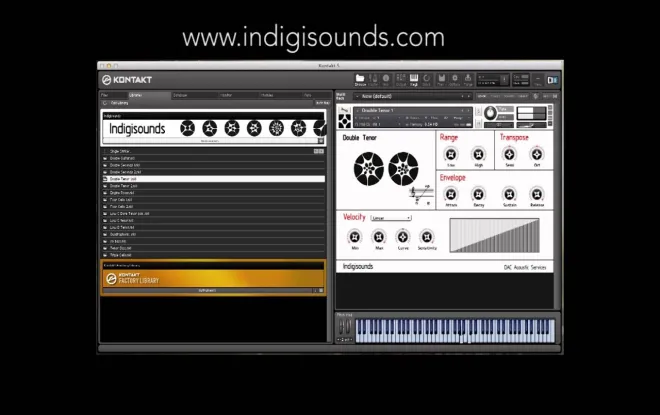Click the Double Tenor instrument thumbnail icon
Viewport: 660px width, 415px height.
coord(345,121)
